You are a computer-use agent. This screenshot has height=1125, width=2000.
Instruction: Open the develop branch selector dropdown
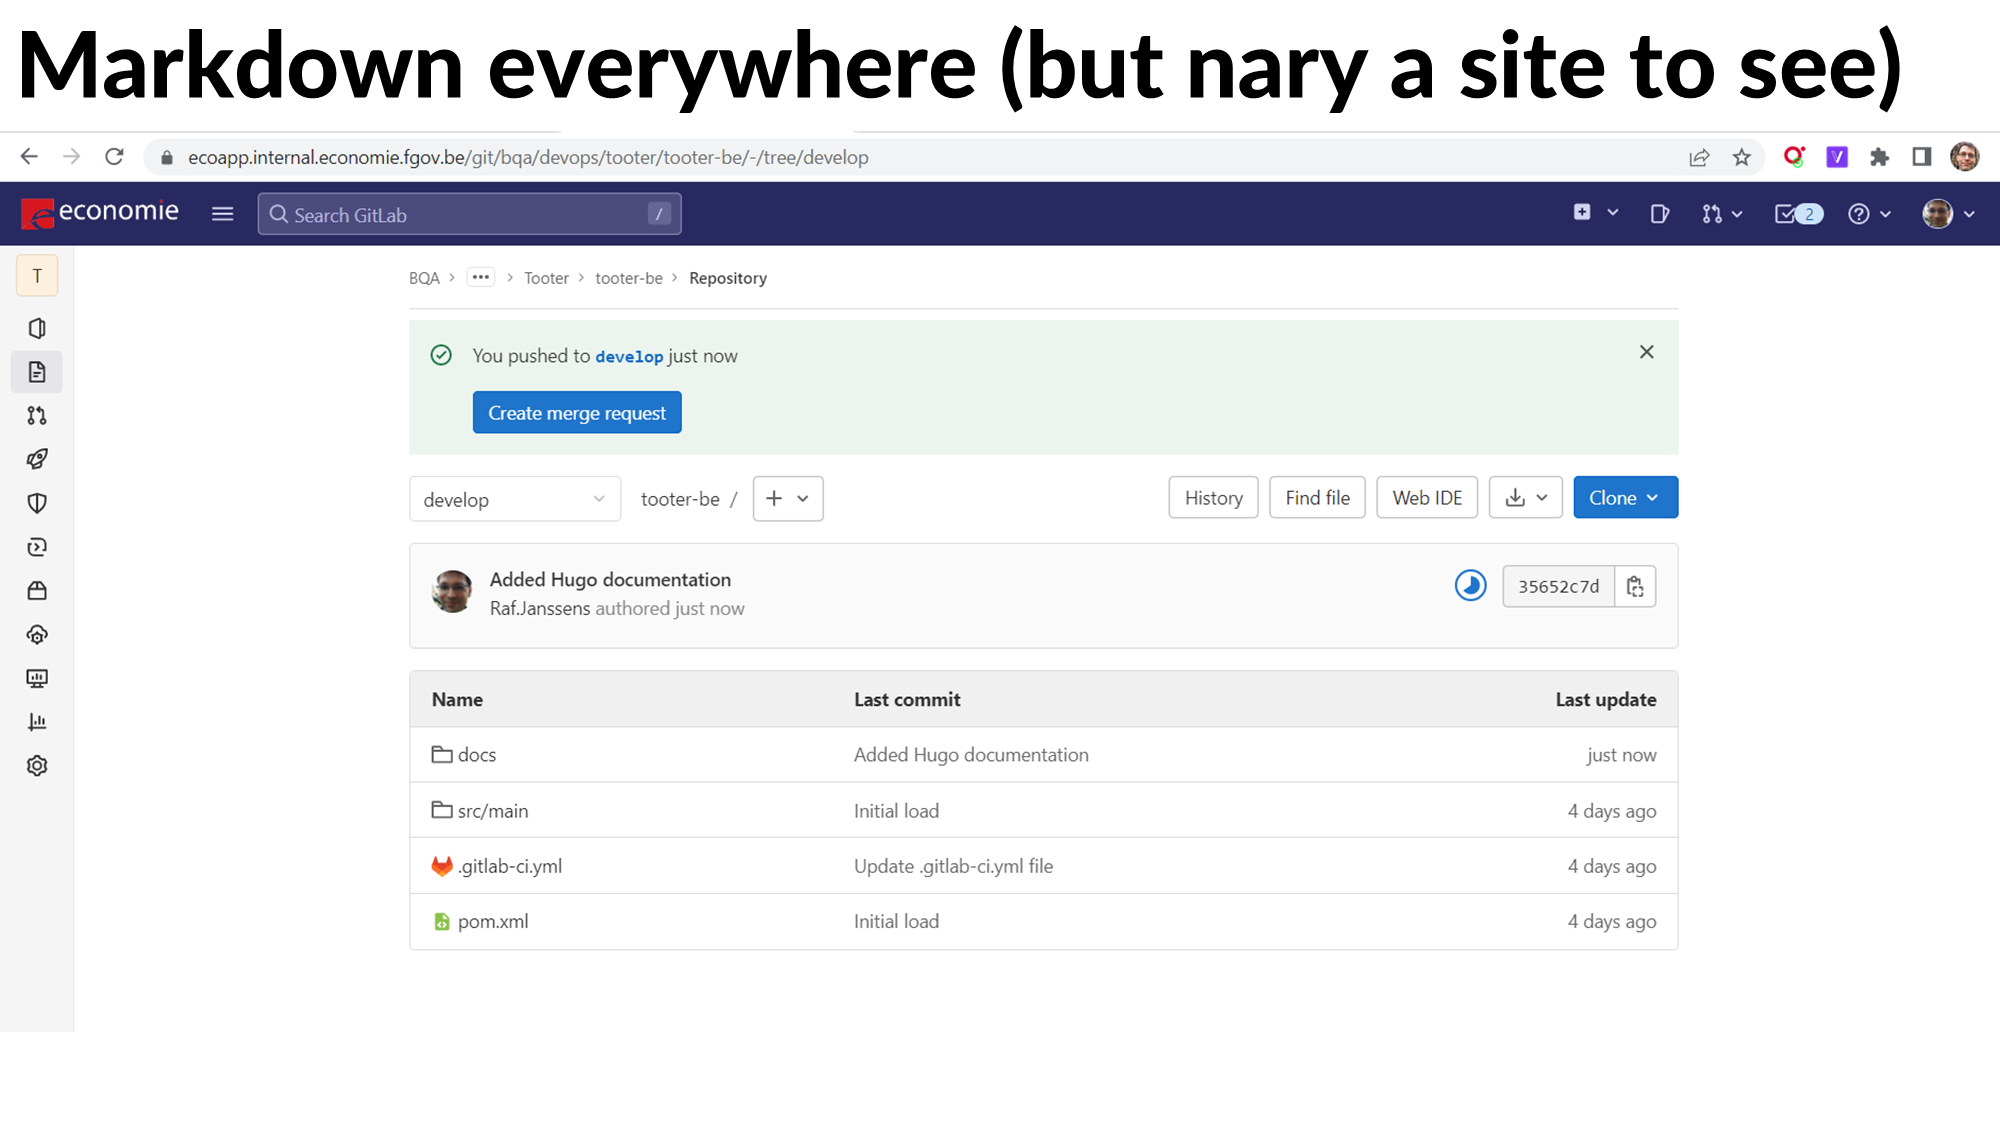pyautogui.click(x=514, y=499)
